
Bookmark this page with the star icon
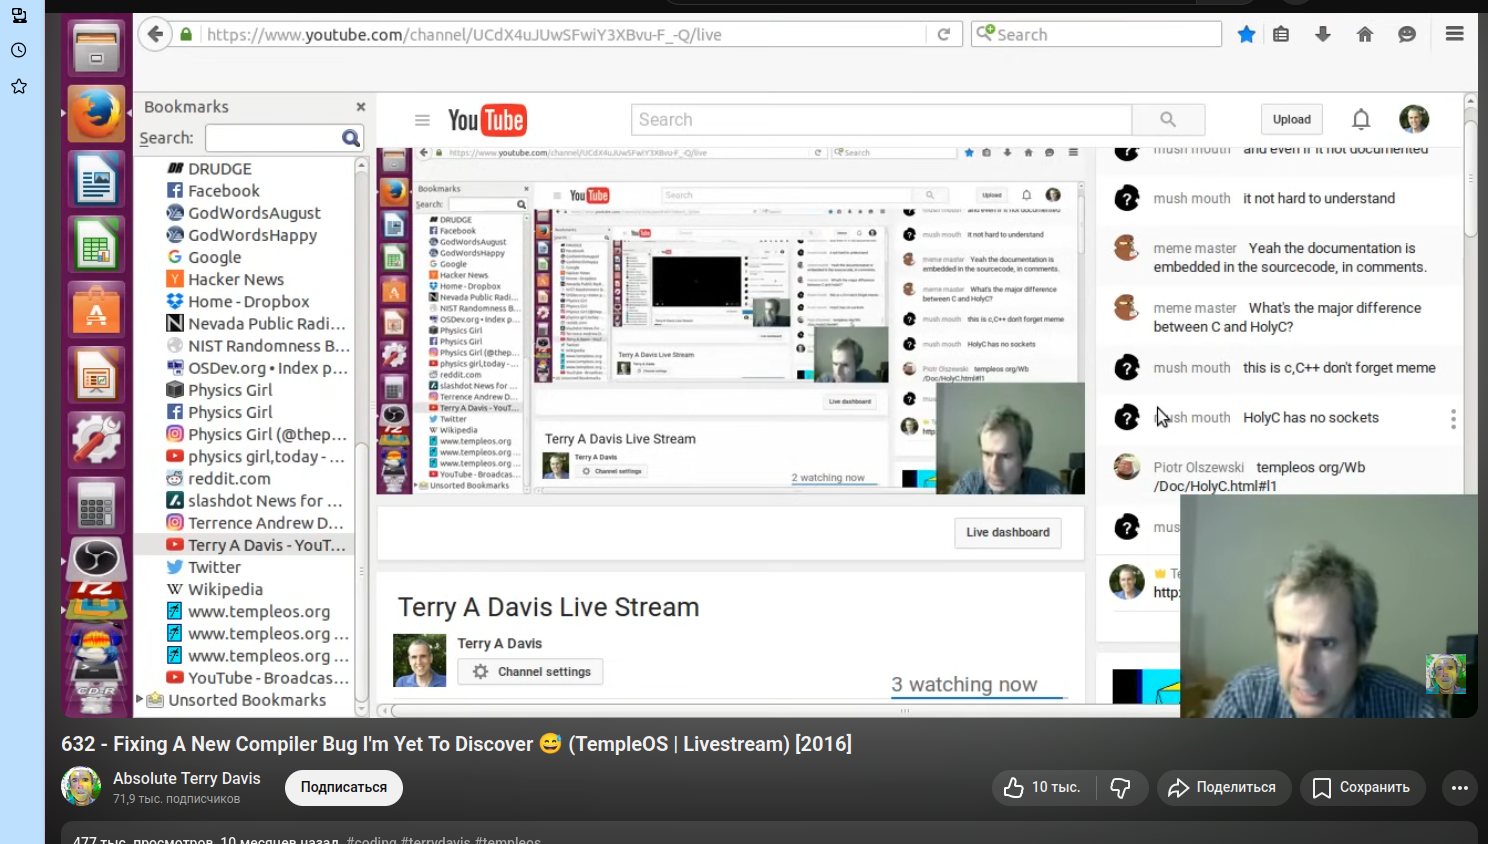[x=1246, y=34]
